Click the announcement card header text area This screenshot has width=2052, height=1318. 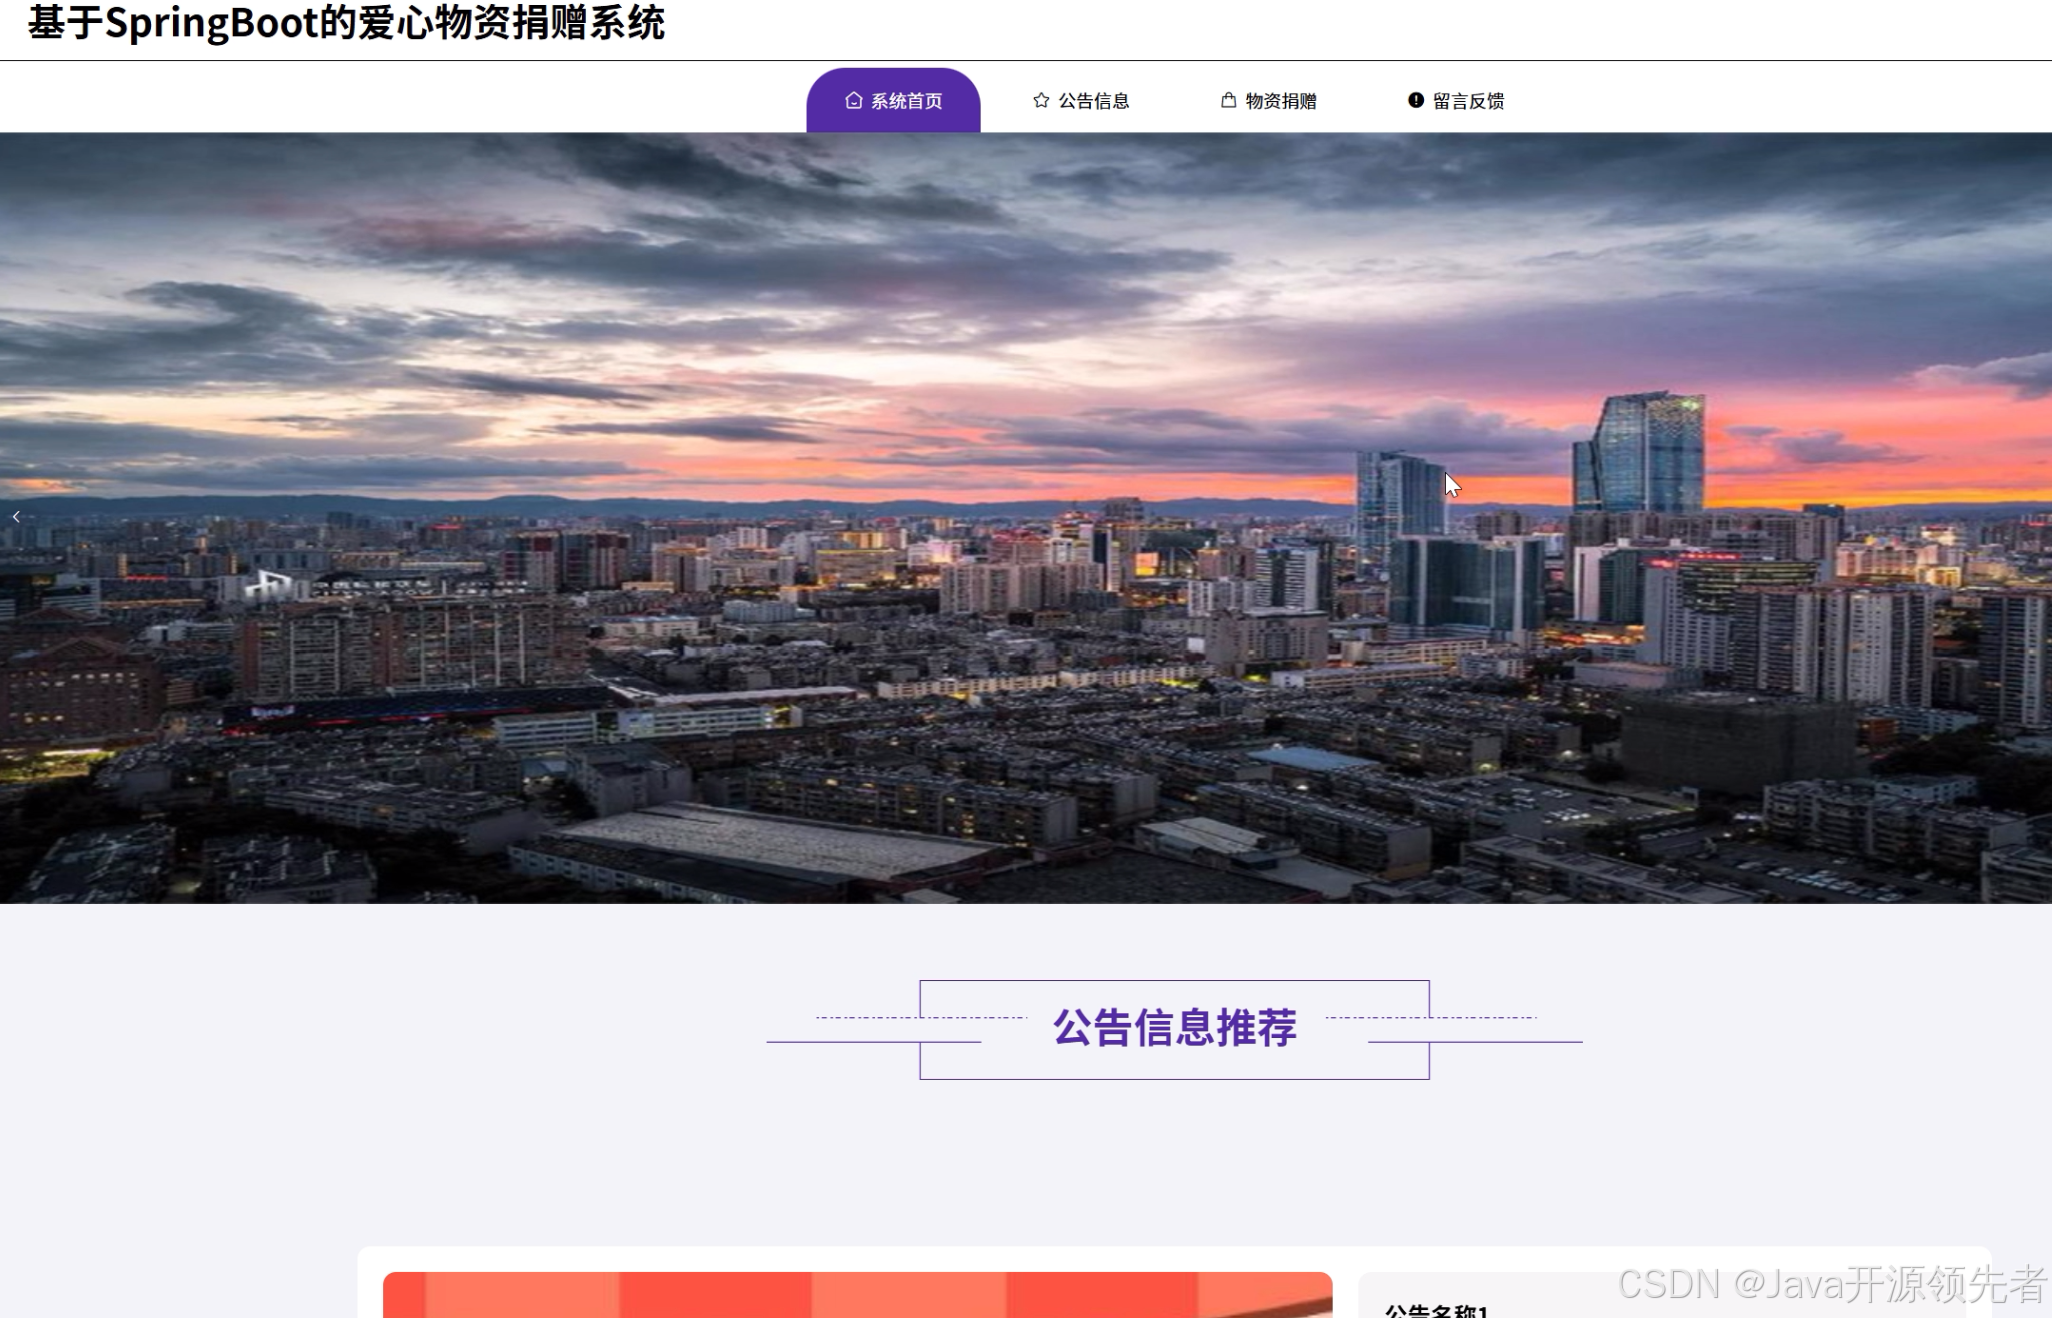coord(1437,1308)
